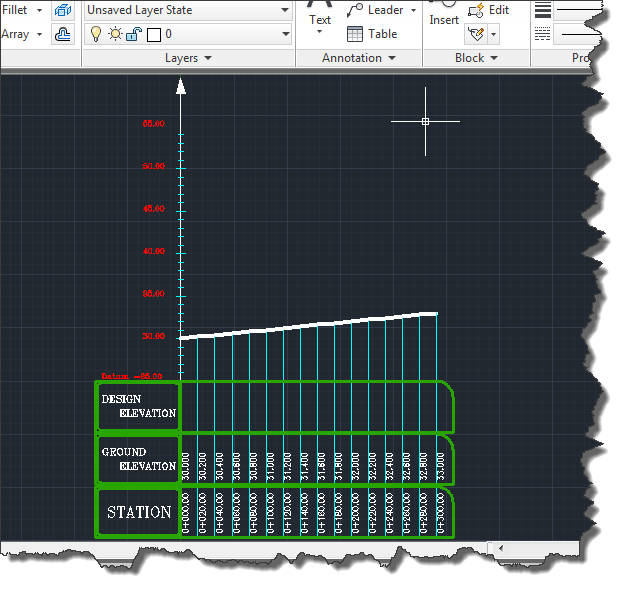Click the stacked boxes icon beside Fillet
Screen dimensions: 626x589
tap(62, 10)
